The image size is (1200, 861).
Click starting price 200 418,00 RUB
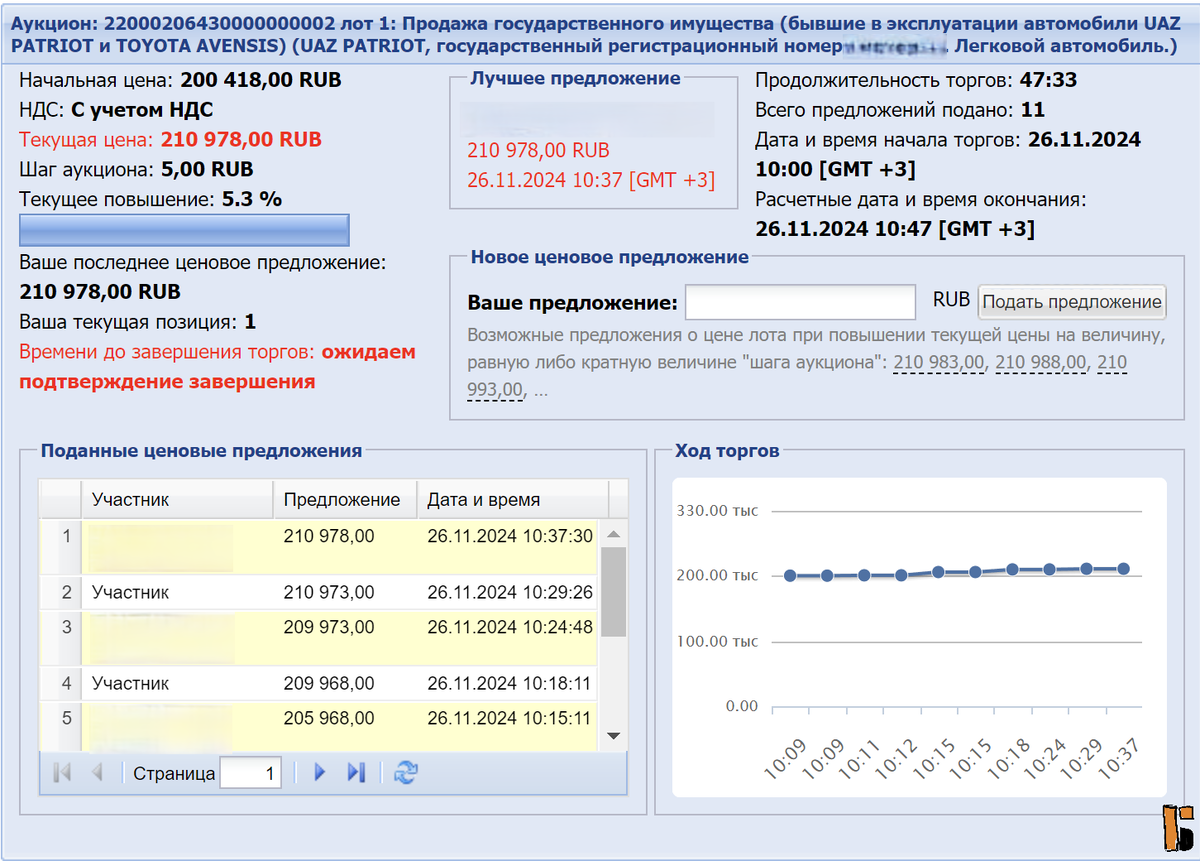click(263, 80)
